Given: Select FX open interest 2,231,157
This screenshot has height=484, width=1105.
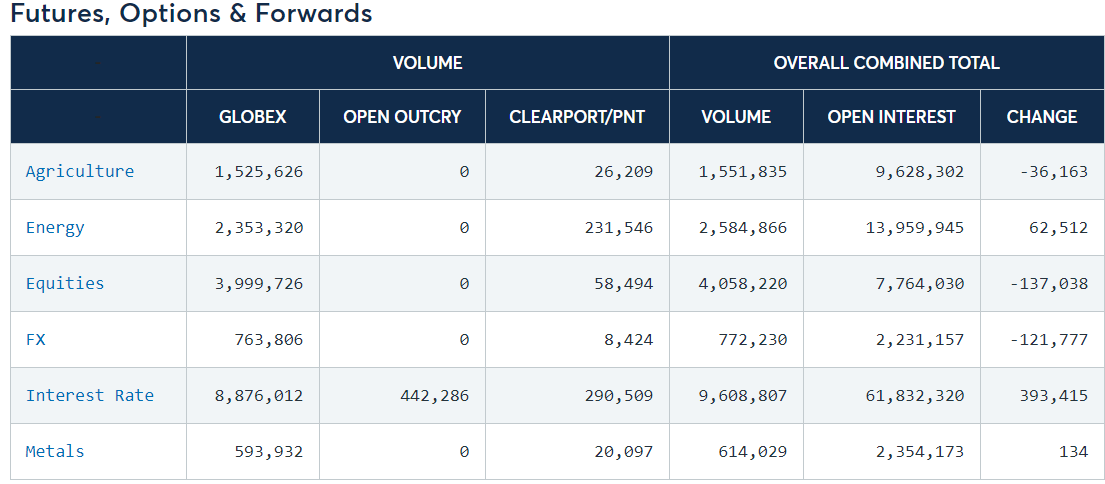Looking at the screenshot, I should 920,339.
